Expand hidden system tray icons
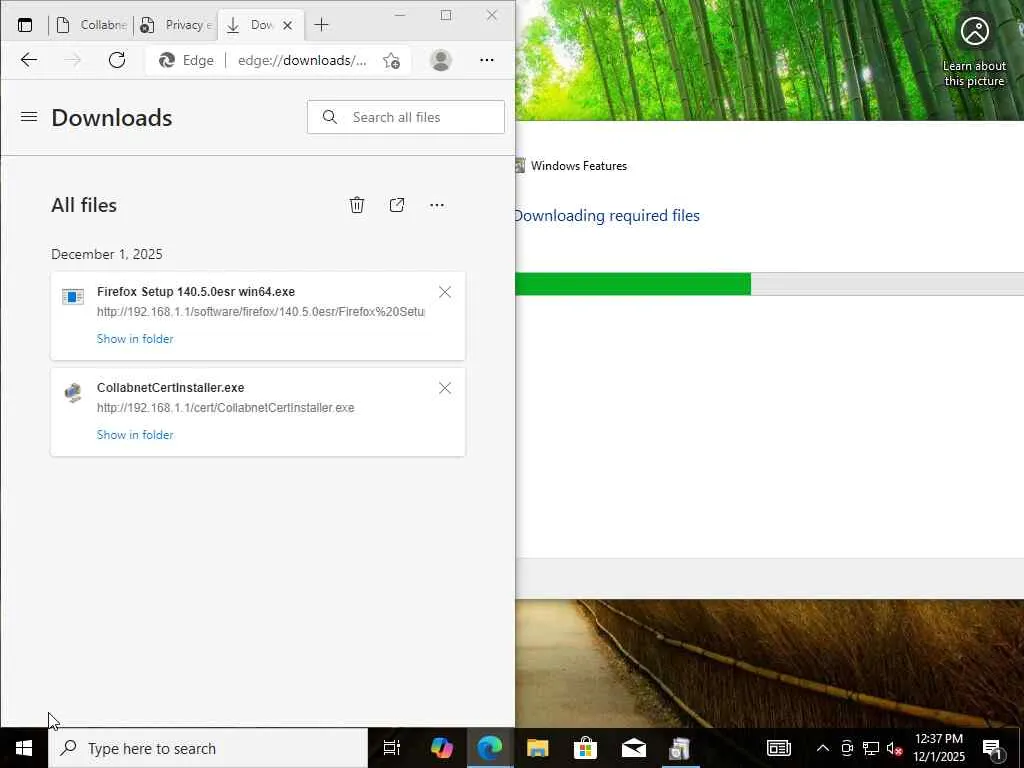 tap(823, 748)
